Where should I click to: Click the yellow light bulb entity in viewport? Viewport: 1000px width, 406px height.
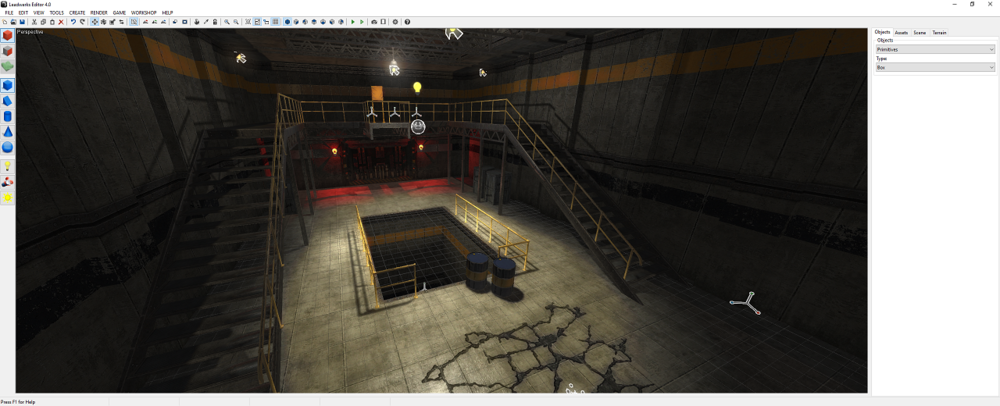(418, 87)
